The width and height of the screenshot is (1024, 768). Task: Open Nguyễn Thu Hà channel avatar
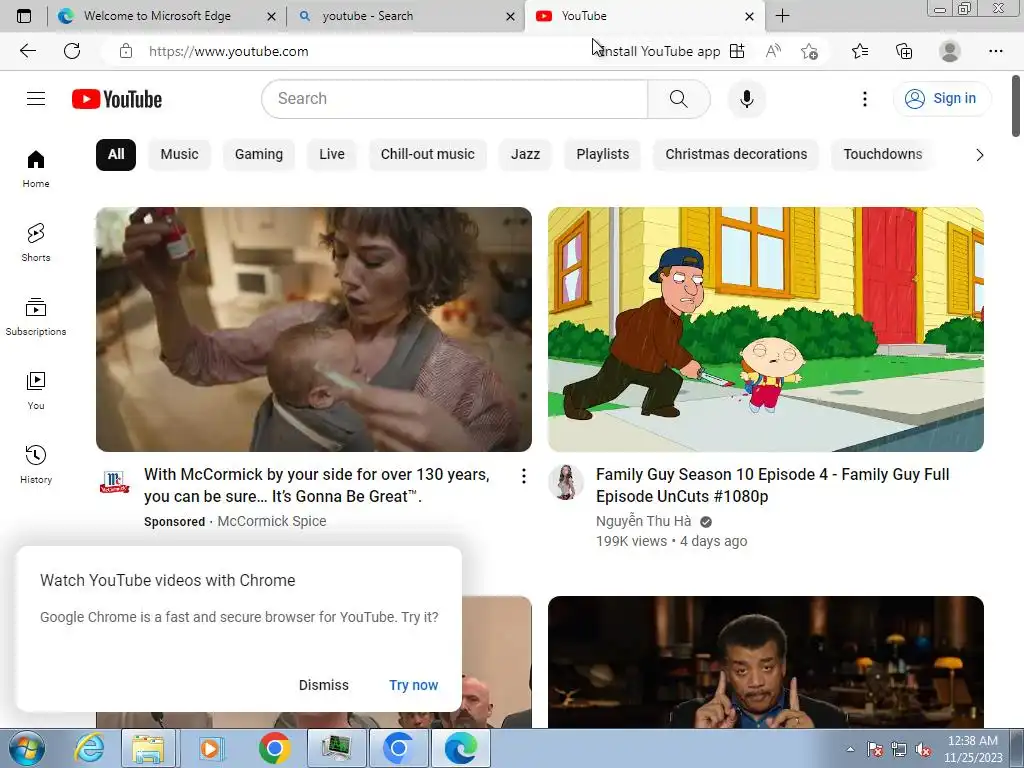click(x=566, y=482)
